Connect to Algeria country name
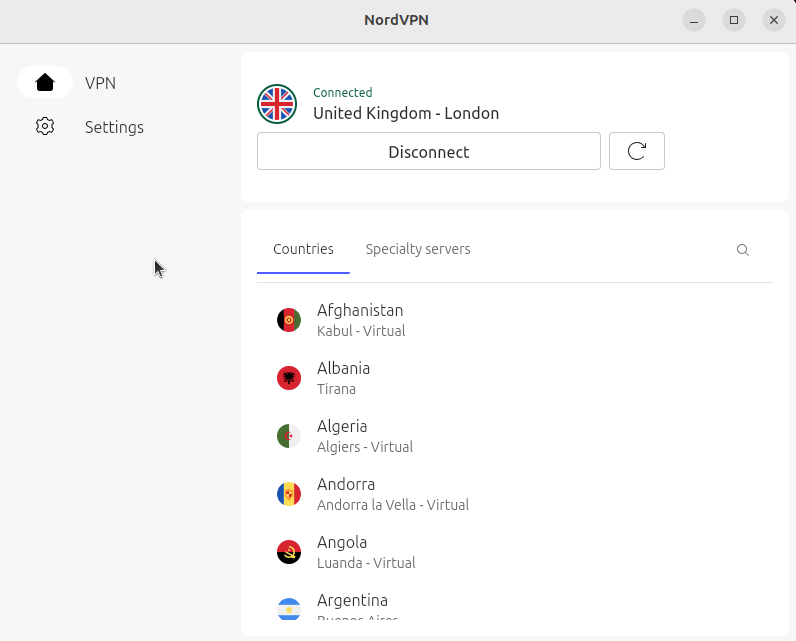 (x=342, y=426)
